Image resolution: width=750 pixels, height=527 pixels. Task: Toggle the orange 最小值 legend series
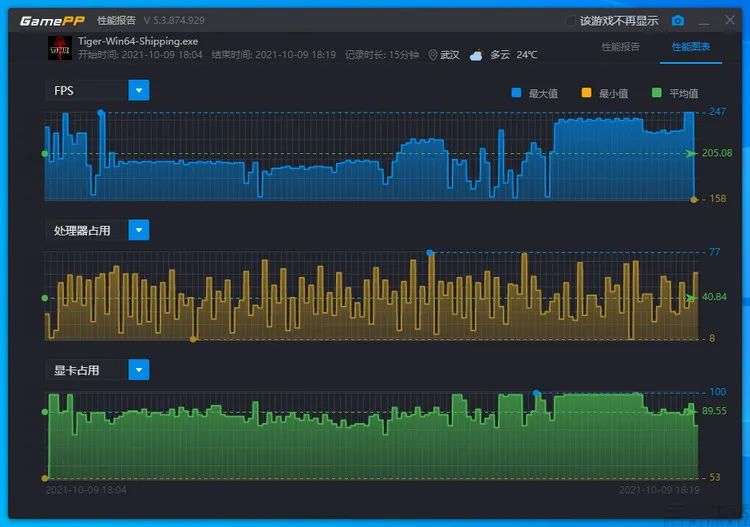click(587, 93)
